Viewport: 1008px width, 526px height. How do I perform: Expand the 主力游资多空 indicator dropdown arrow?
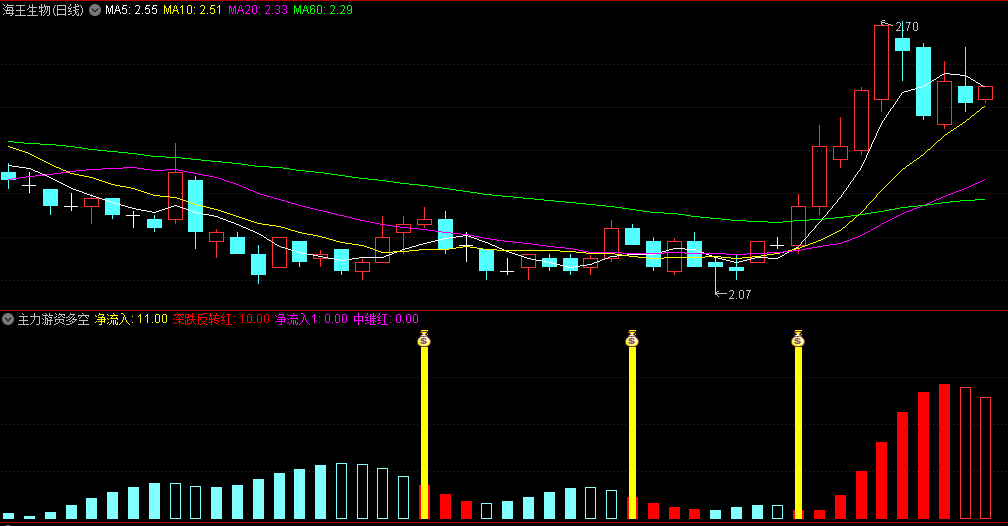pos(8,319)
